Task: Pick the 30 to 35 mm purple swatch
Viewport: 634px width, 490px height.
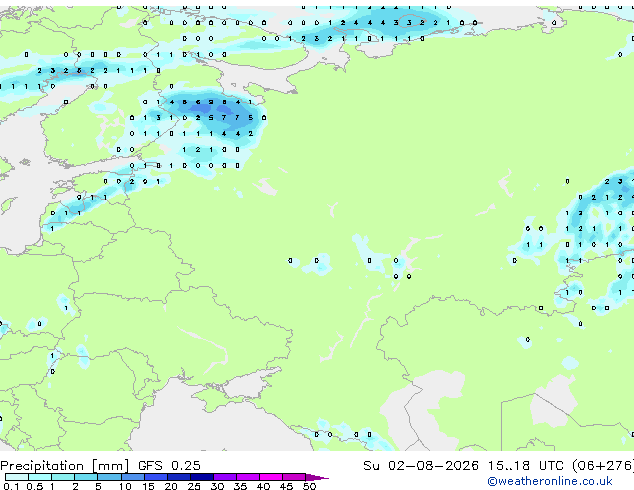Action: point(225,477)
